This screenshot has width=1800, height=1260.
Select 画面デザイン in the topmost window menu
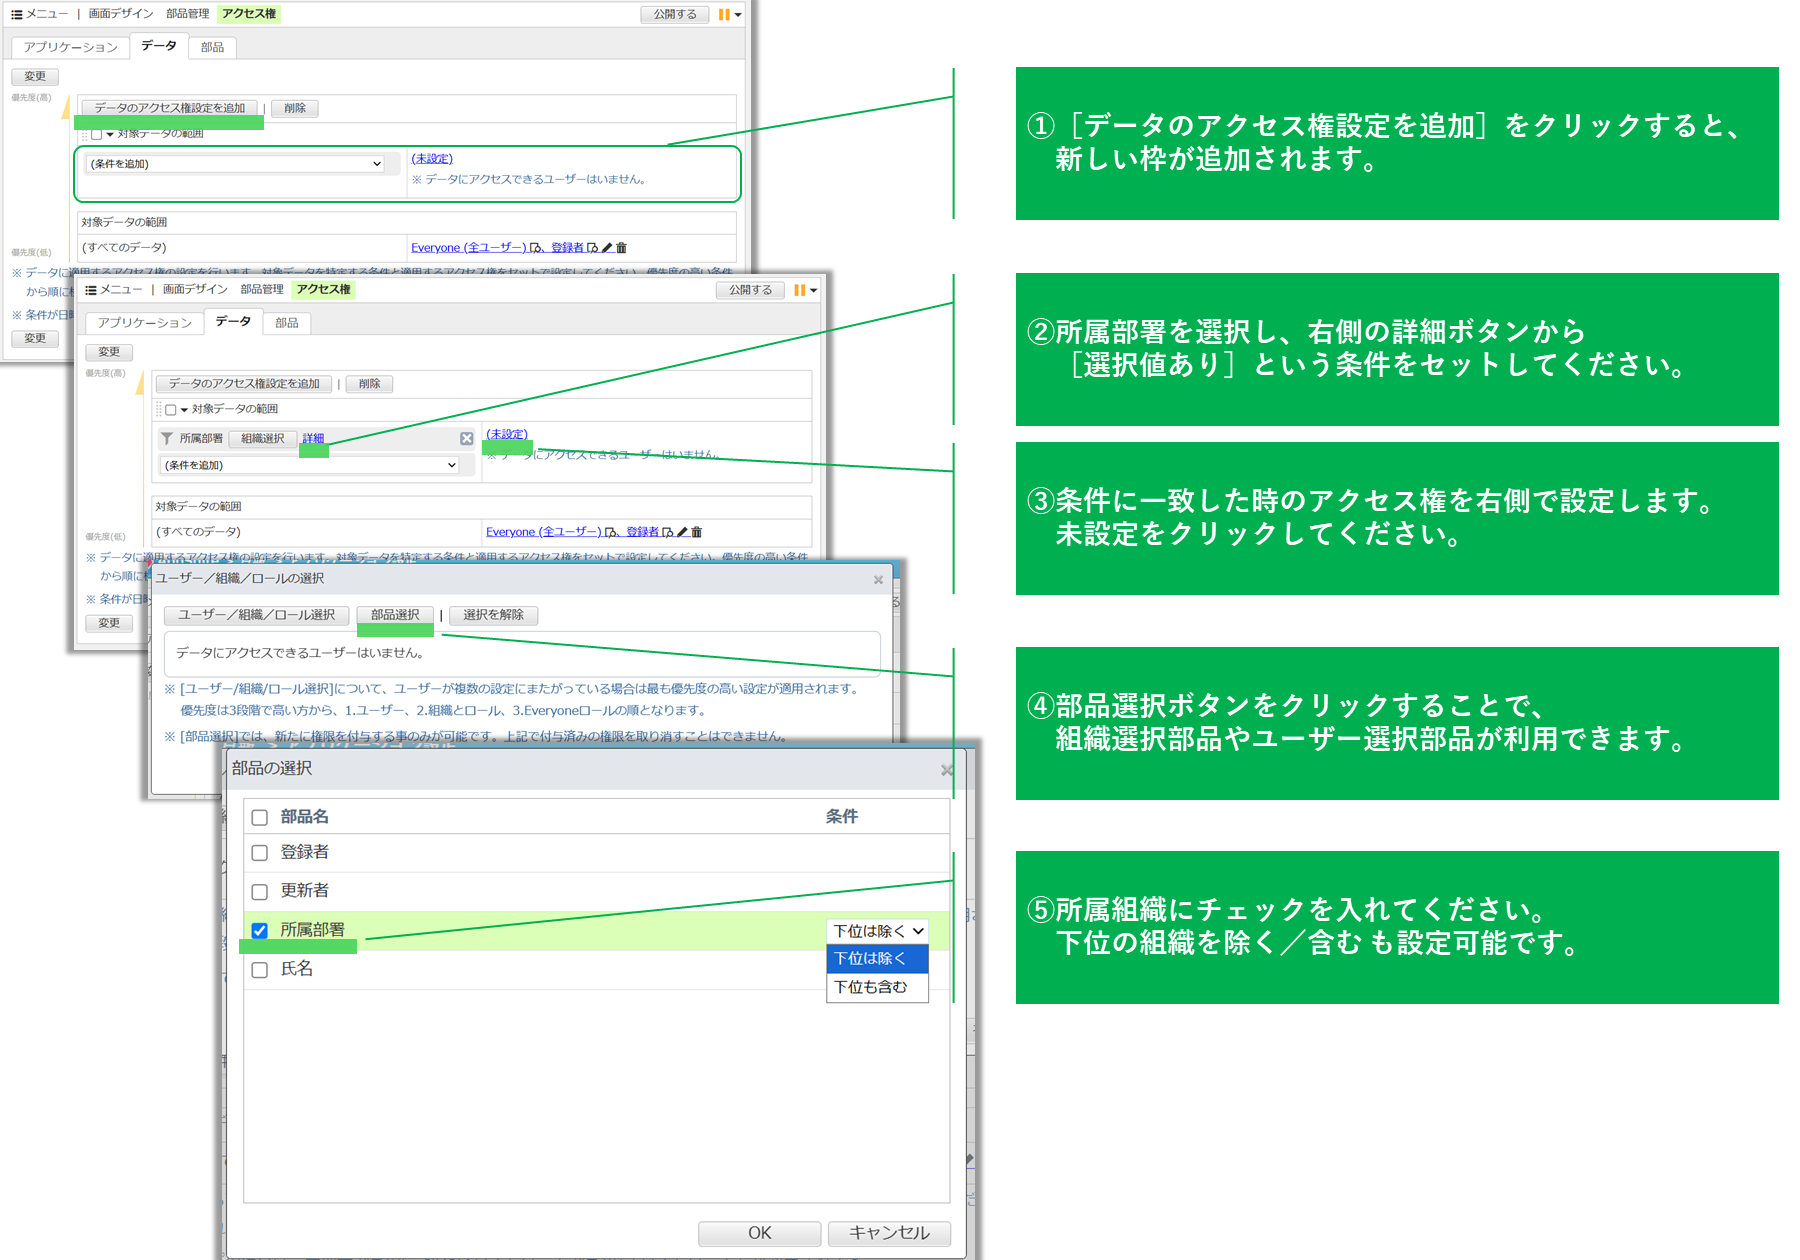121,14
